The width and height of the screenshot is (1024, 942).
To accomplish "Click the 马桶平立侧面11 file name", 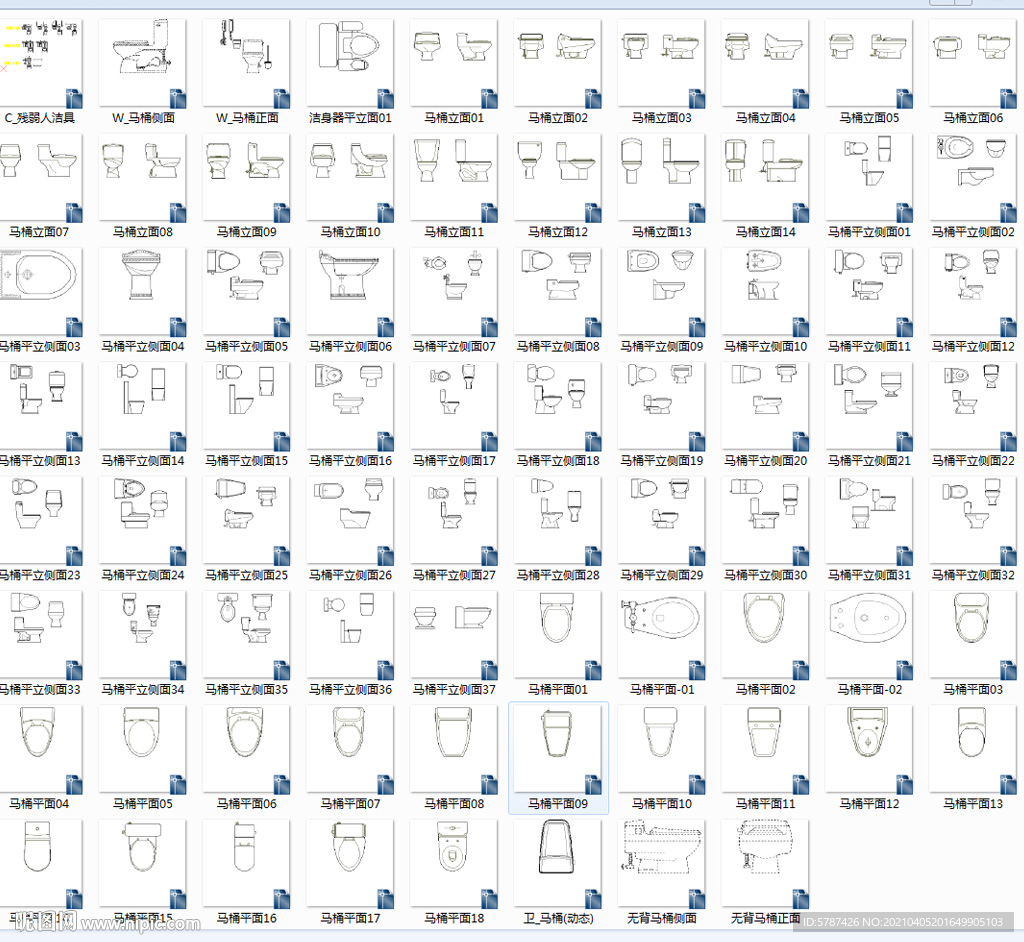I will coord(870,346).
